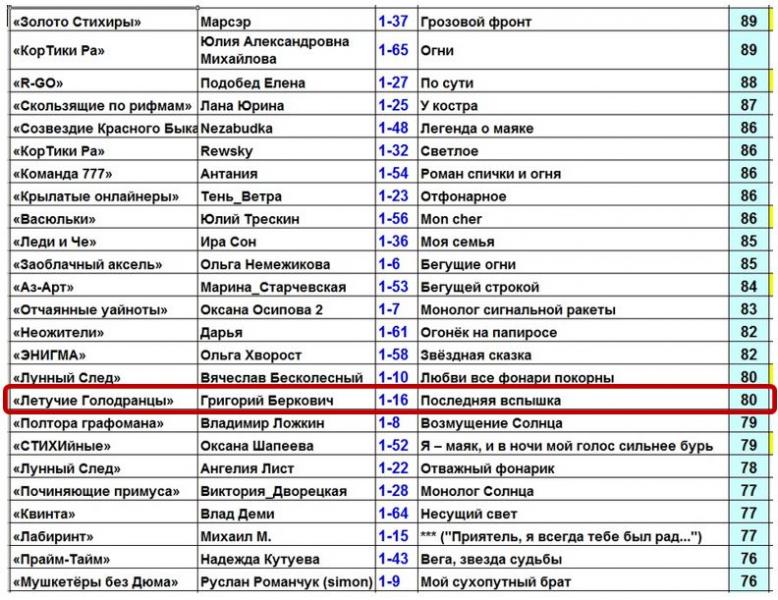Screen dimensions: 778x600
Task: Click the entry number 1-16 in highlighted row
Action: point(393,400)
